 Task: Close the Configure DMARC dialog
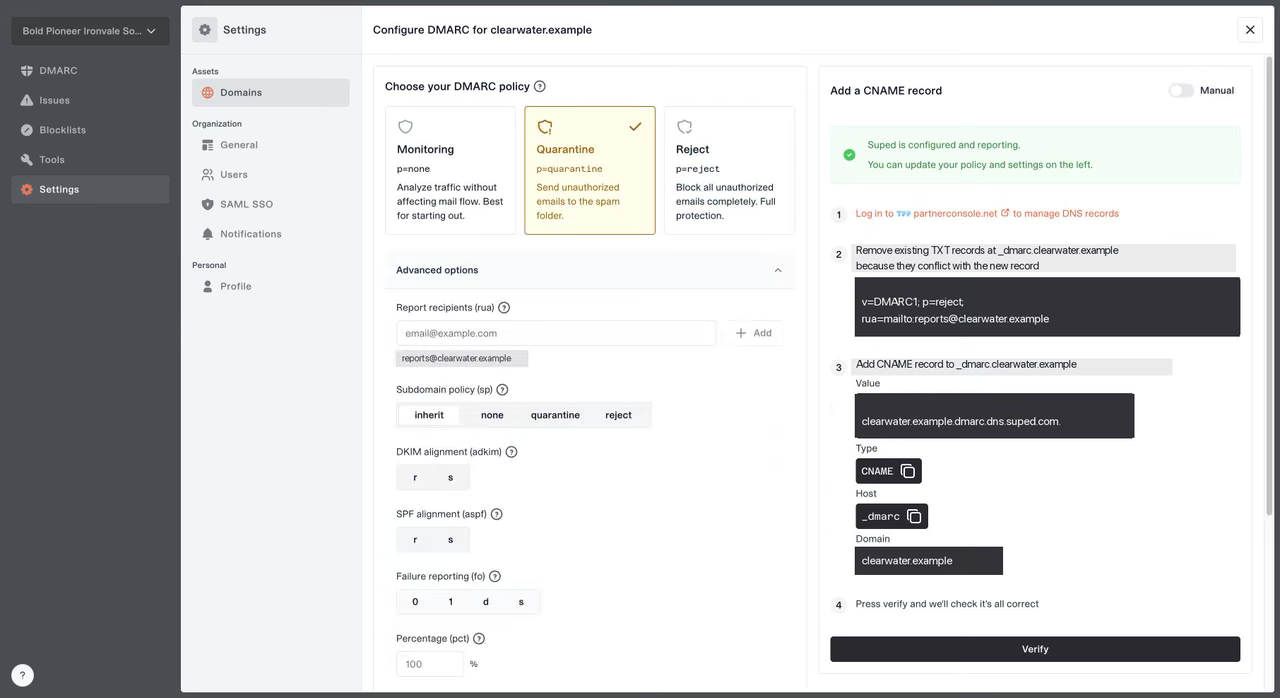(x=1250, y=30)
